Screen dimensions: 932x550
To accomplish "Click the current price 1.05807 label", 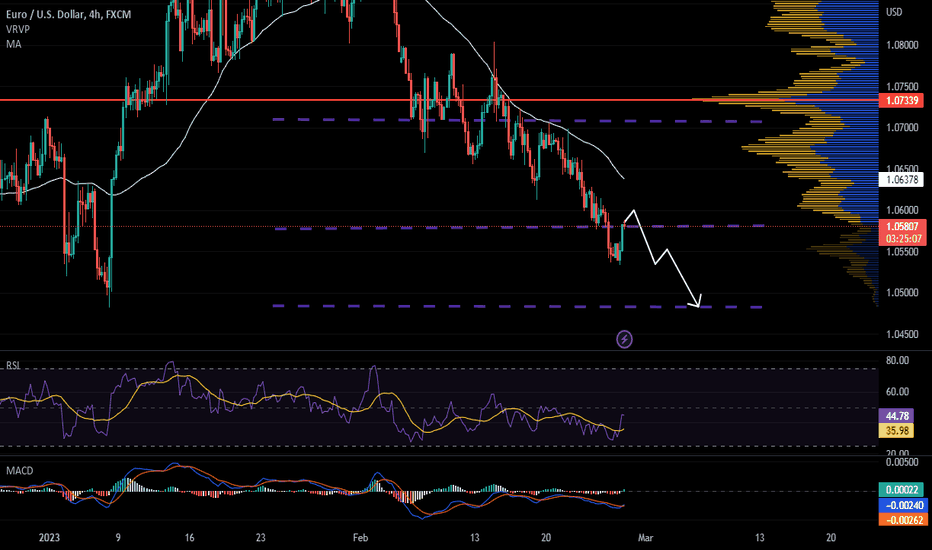I will click(x=902, y=227).
